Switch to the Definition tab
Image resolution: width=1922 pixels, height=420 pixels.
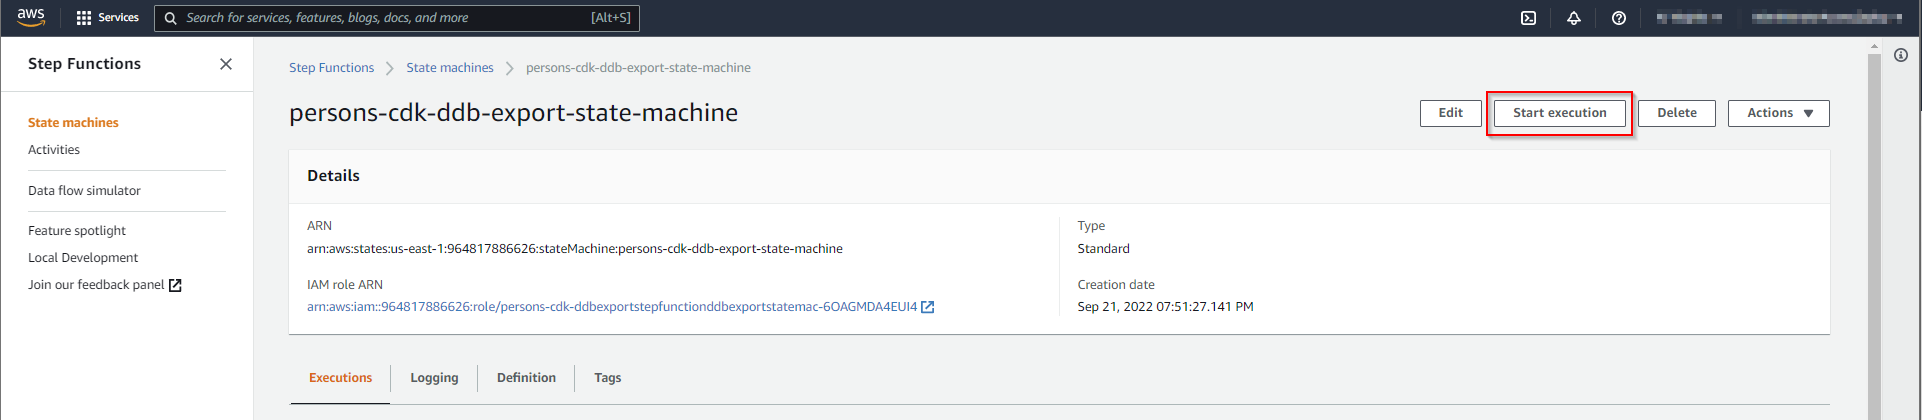tap(526, 378)
